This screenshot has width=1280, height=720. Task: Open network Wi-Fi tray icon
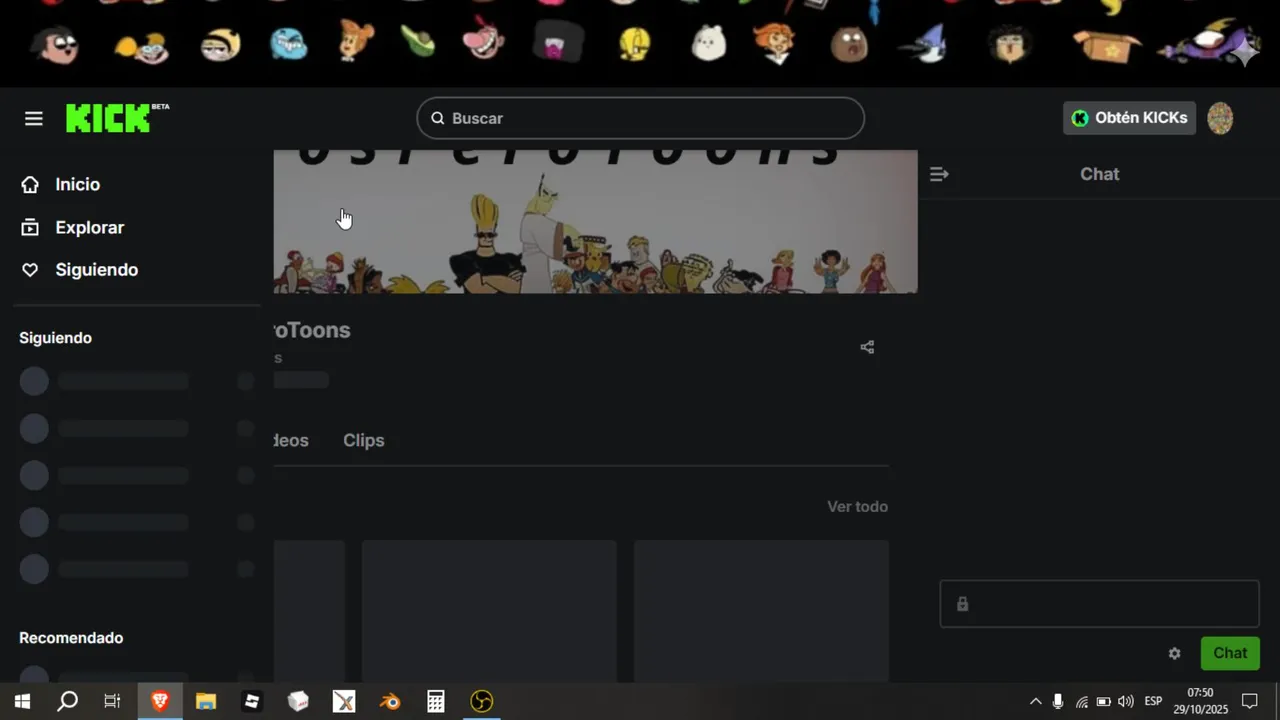pyautogui.click(x=1081, y=701)
